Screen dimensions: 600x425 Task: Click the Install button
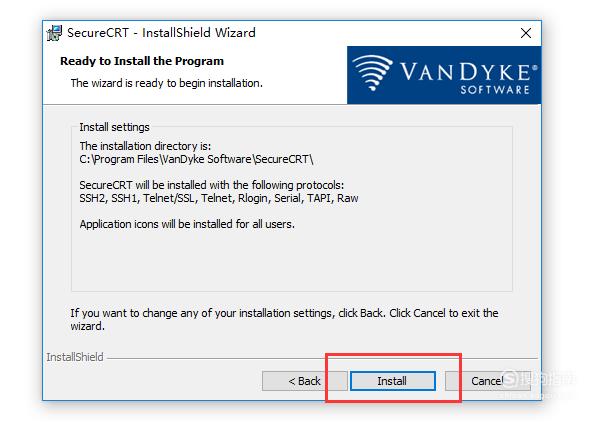pyautogui.click(x=393, y=381)
